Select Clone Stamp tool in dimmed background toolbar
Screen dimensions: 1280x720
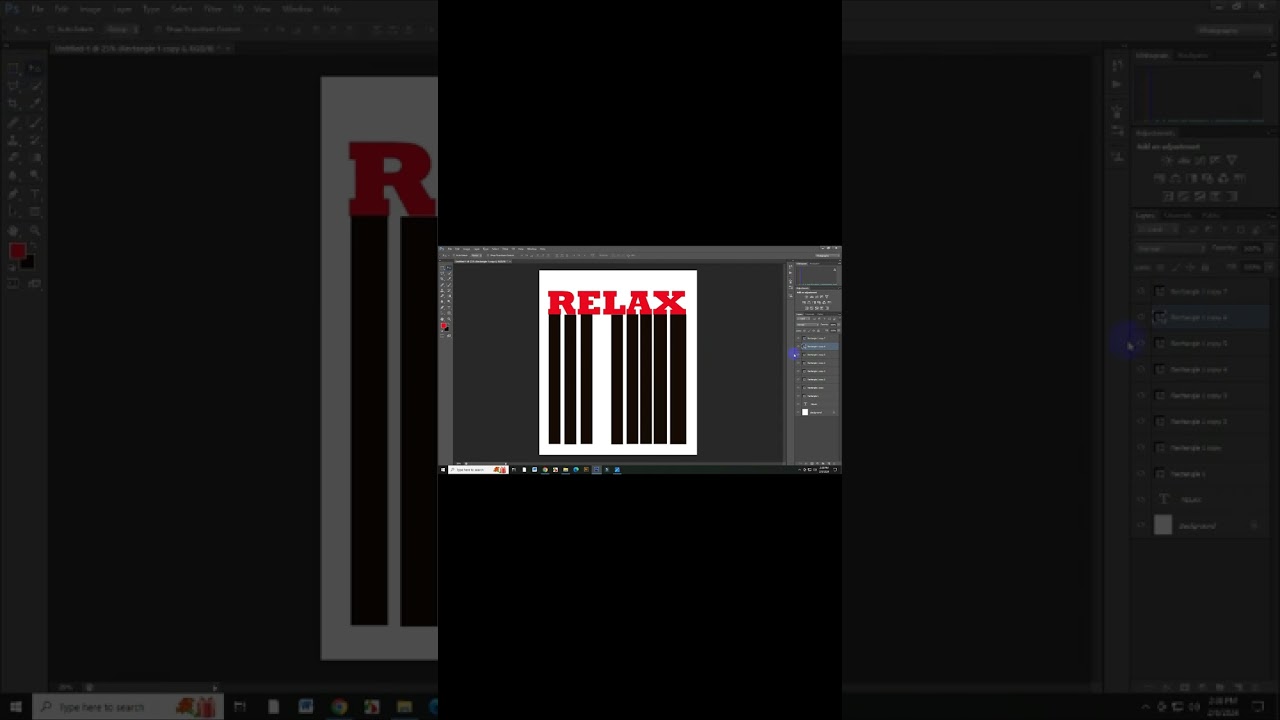14,140
